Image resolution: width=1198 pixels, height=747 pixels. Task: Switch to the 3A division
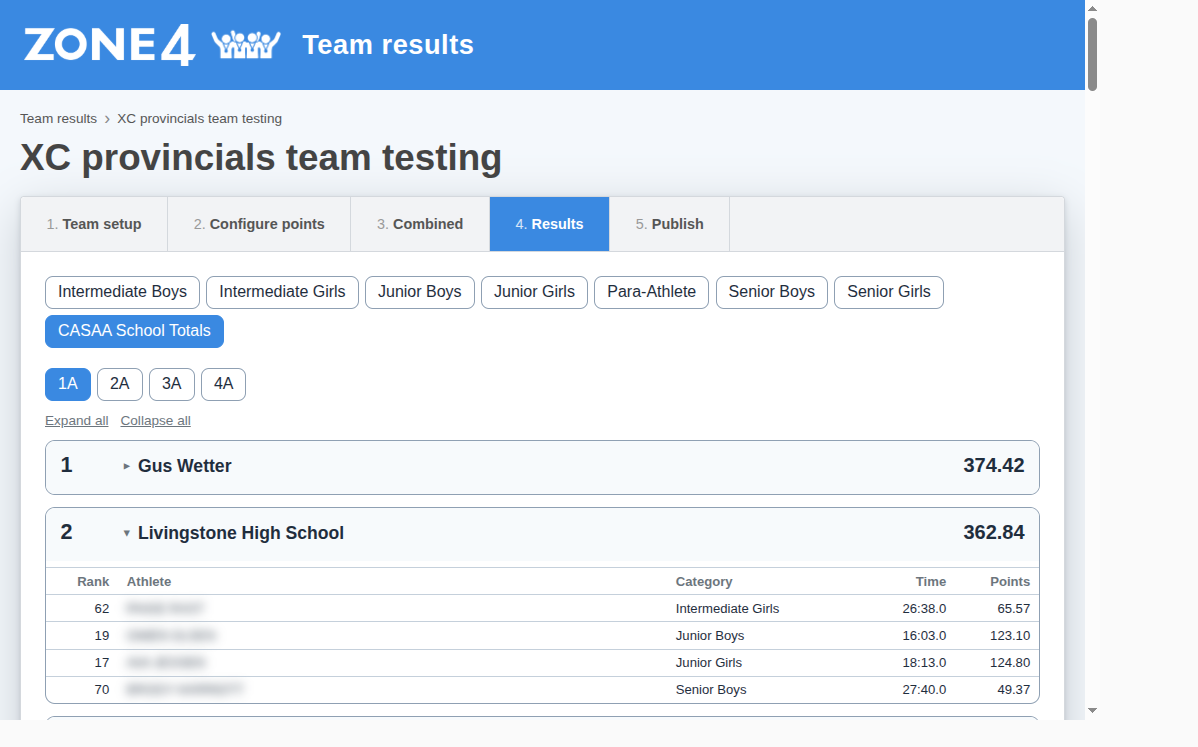tap(172, 383)
